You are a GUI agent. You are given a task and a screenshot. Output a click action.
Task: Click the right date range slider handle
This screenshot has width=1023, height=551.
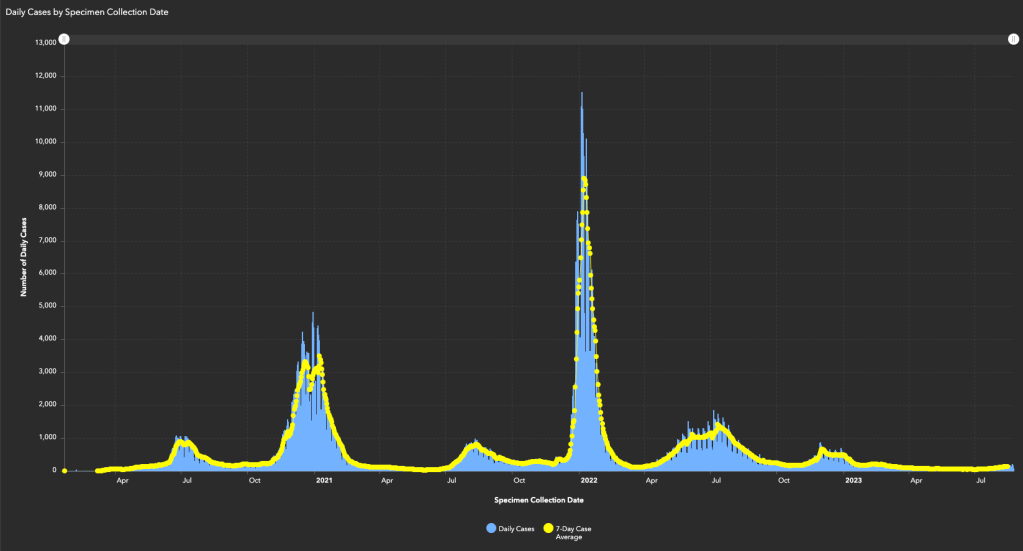tap(1013, 39)
